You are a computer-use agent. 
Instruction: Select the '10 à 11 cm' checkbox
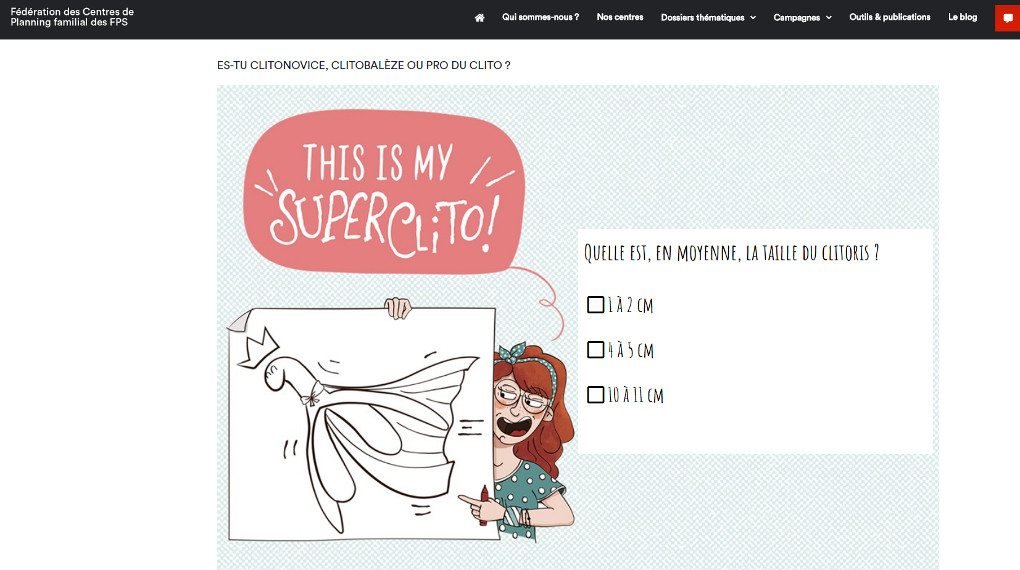[595, 394]
